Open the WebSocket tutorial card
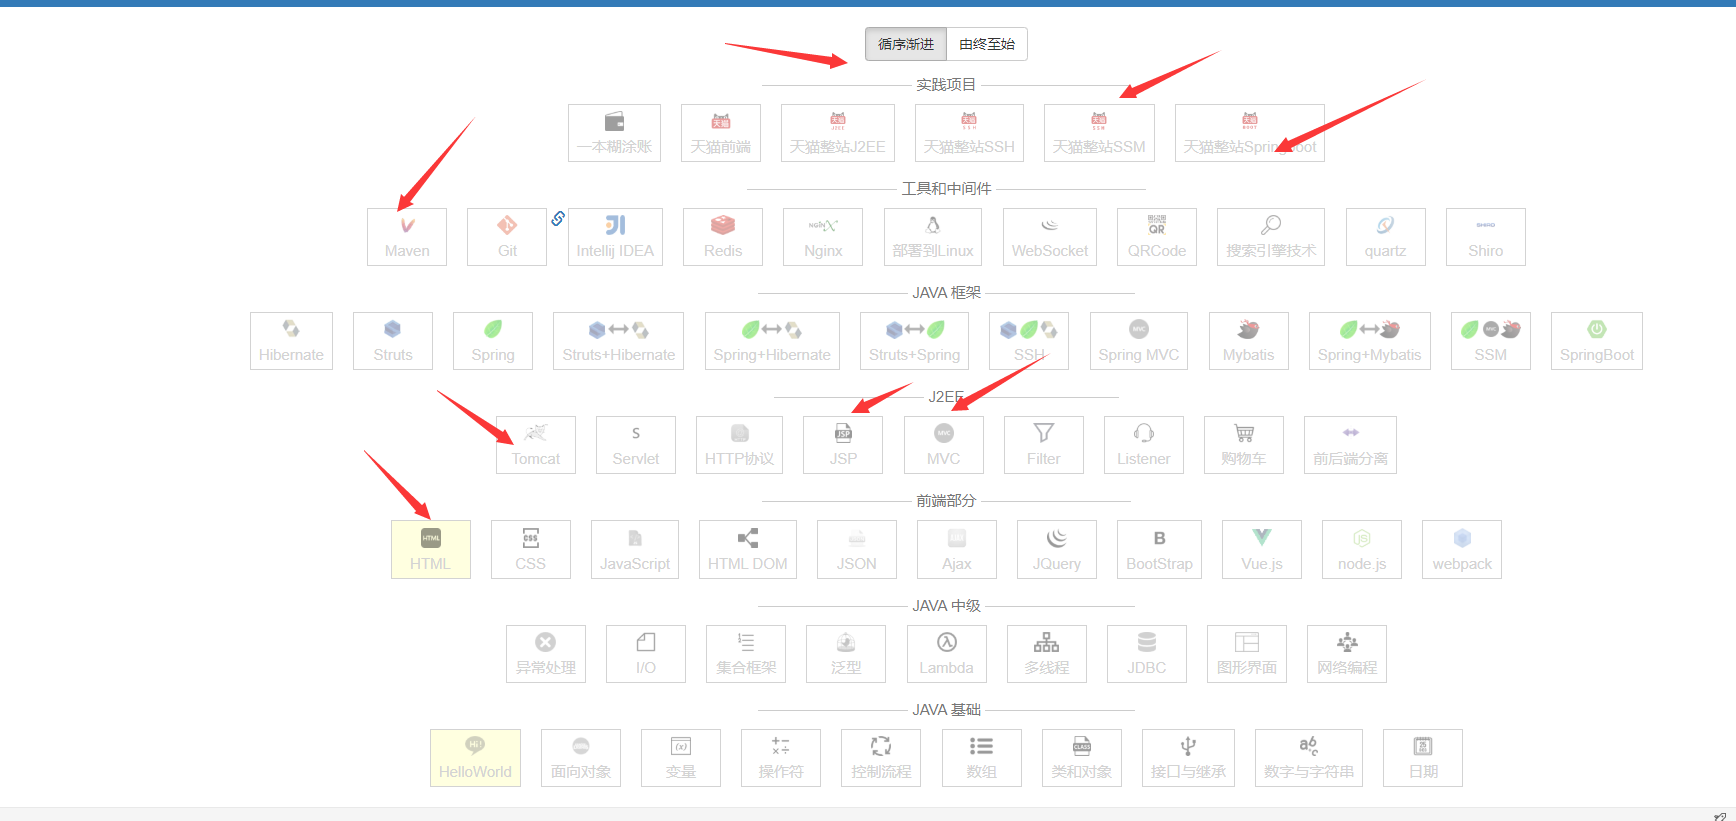 1050,237
